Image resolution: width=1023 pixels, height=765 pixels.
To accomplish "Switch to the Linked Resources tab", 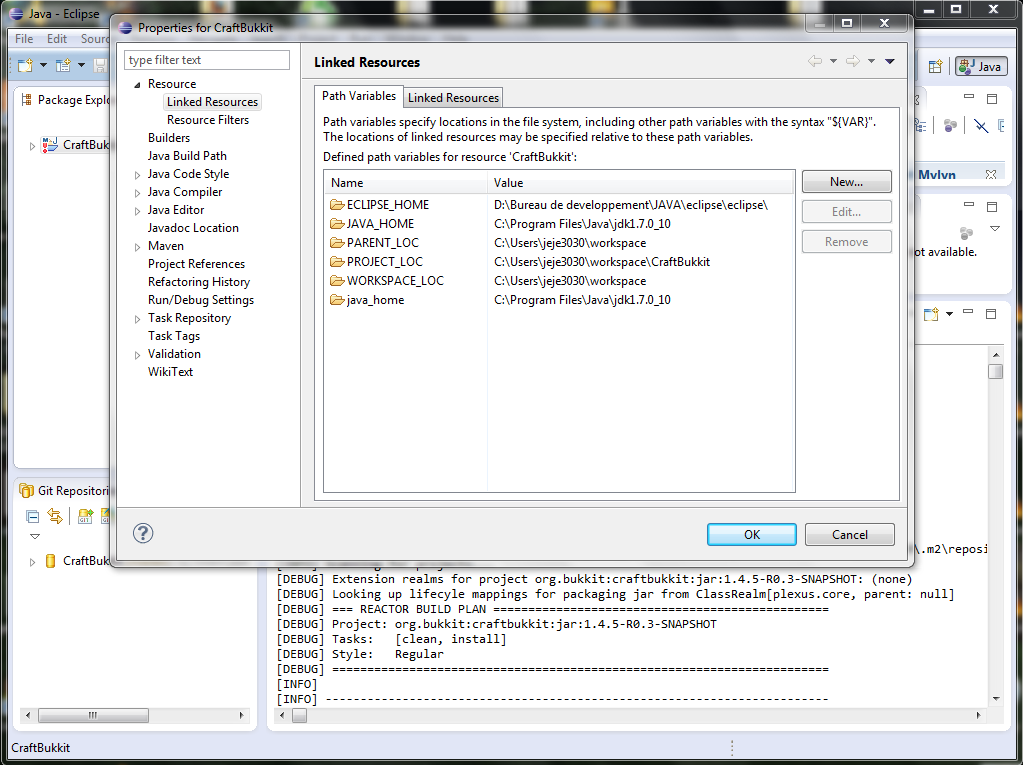I will tap(453, 98).
